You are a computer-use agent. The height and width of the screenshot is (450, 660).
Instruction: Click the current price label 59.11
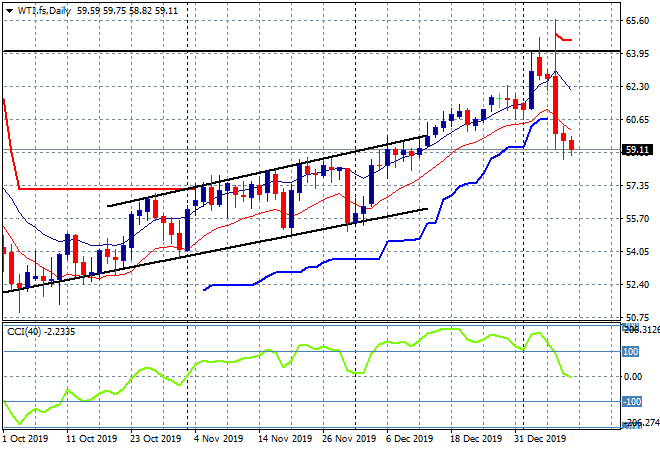[637, 150]
